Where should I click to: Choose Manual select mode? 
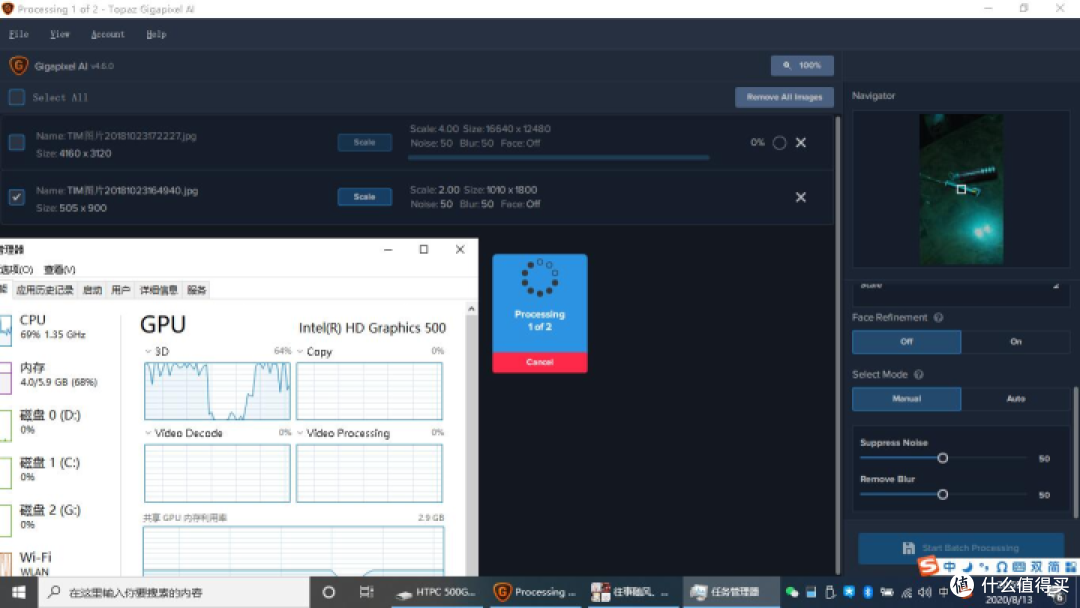[x=906, y=399]
